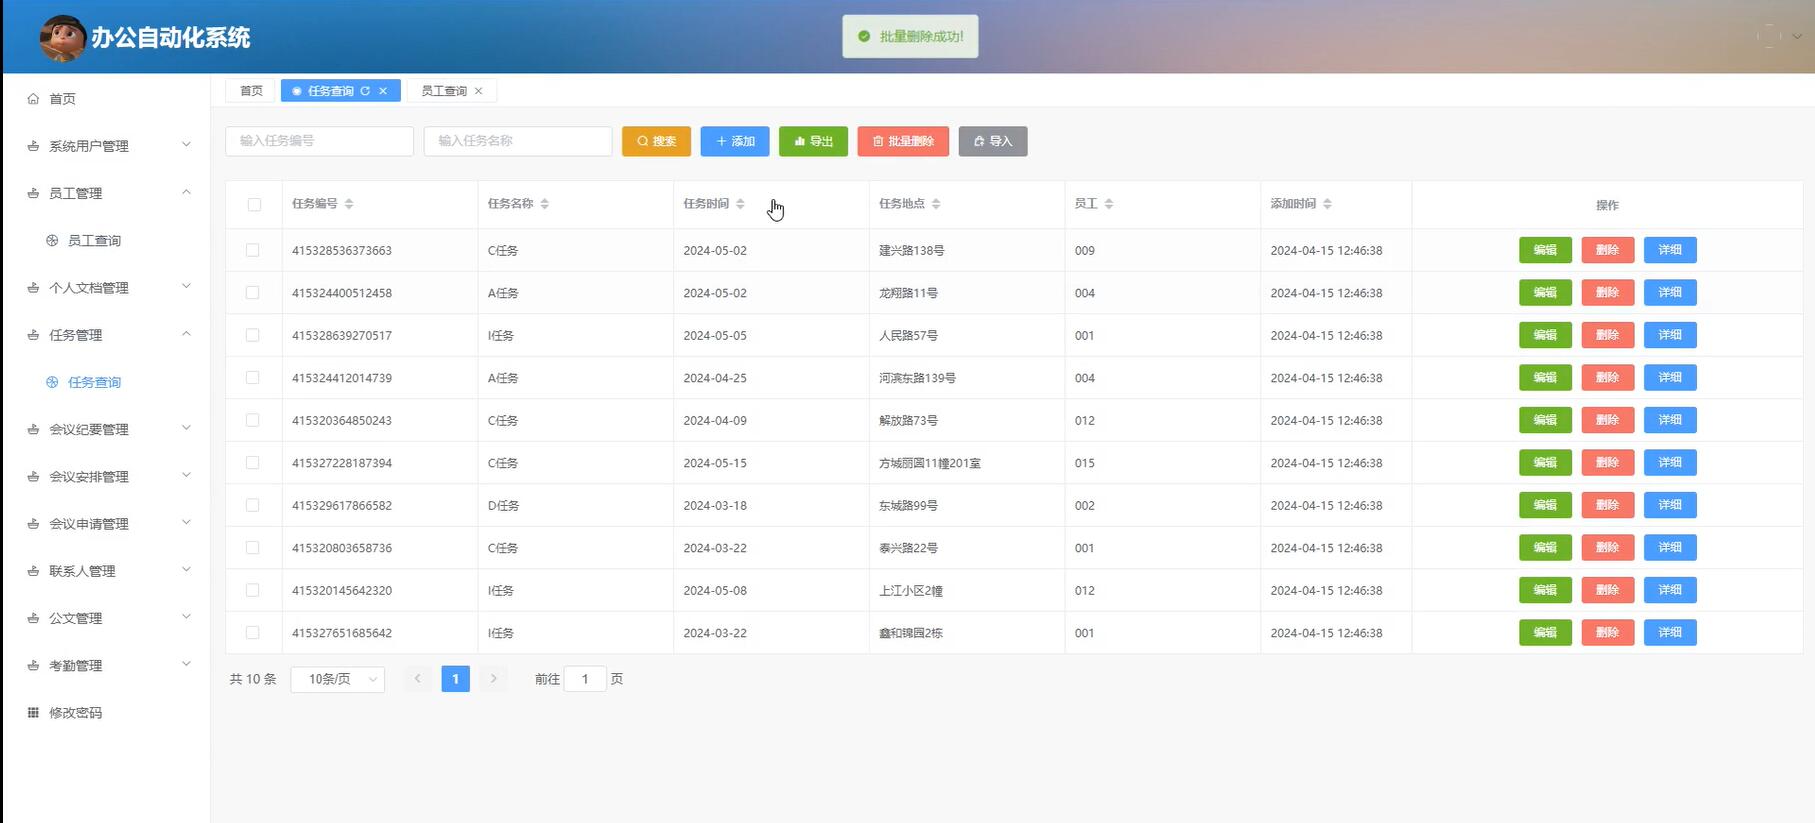Toggle the select-all checkbox in table header

[x=254, y=205]
